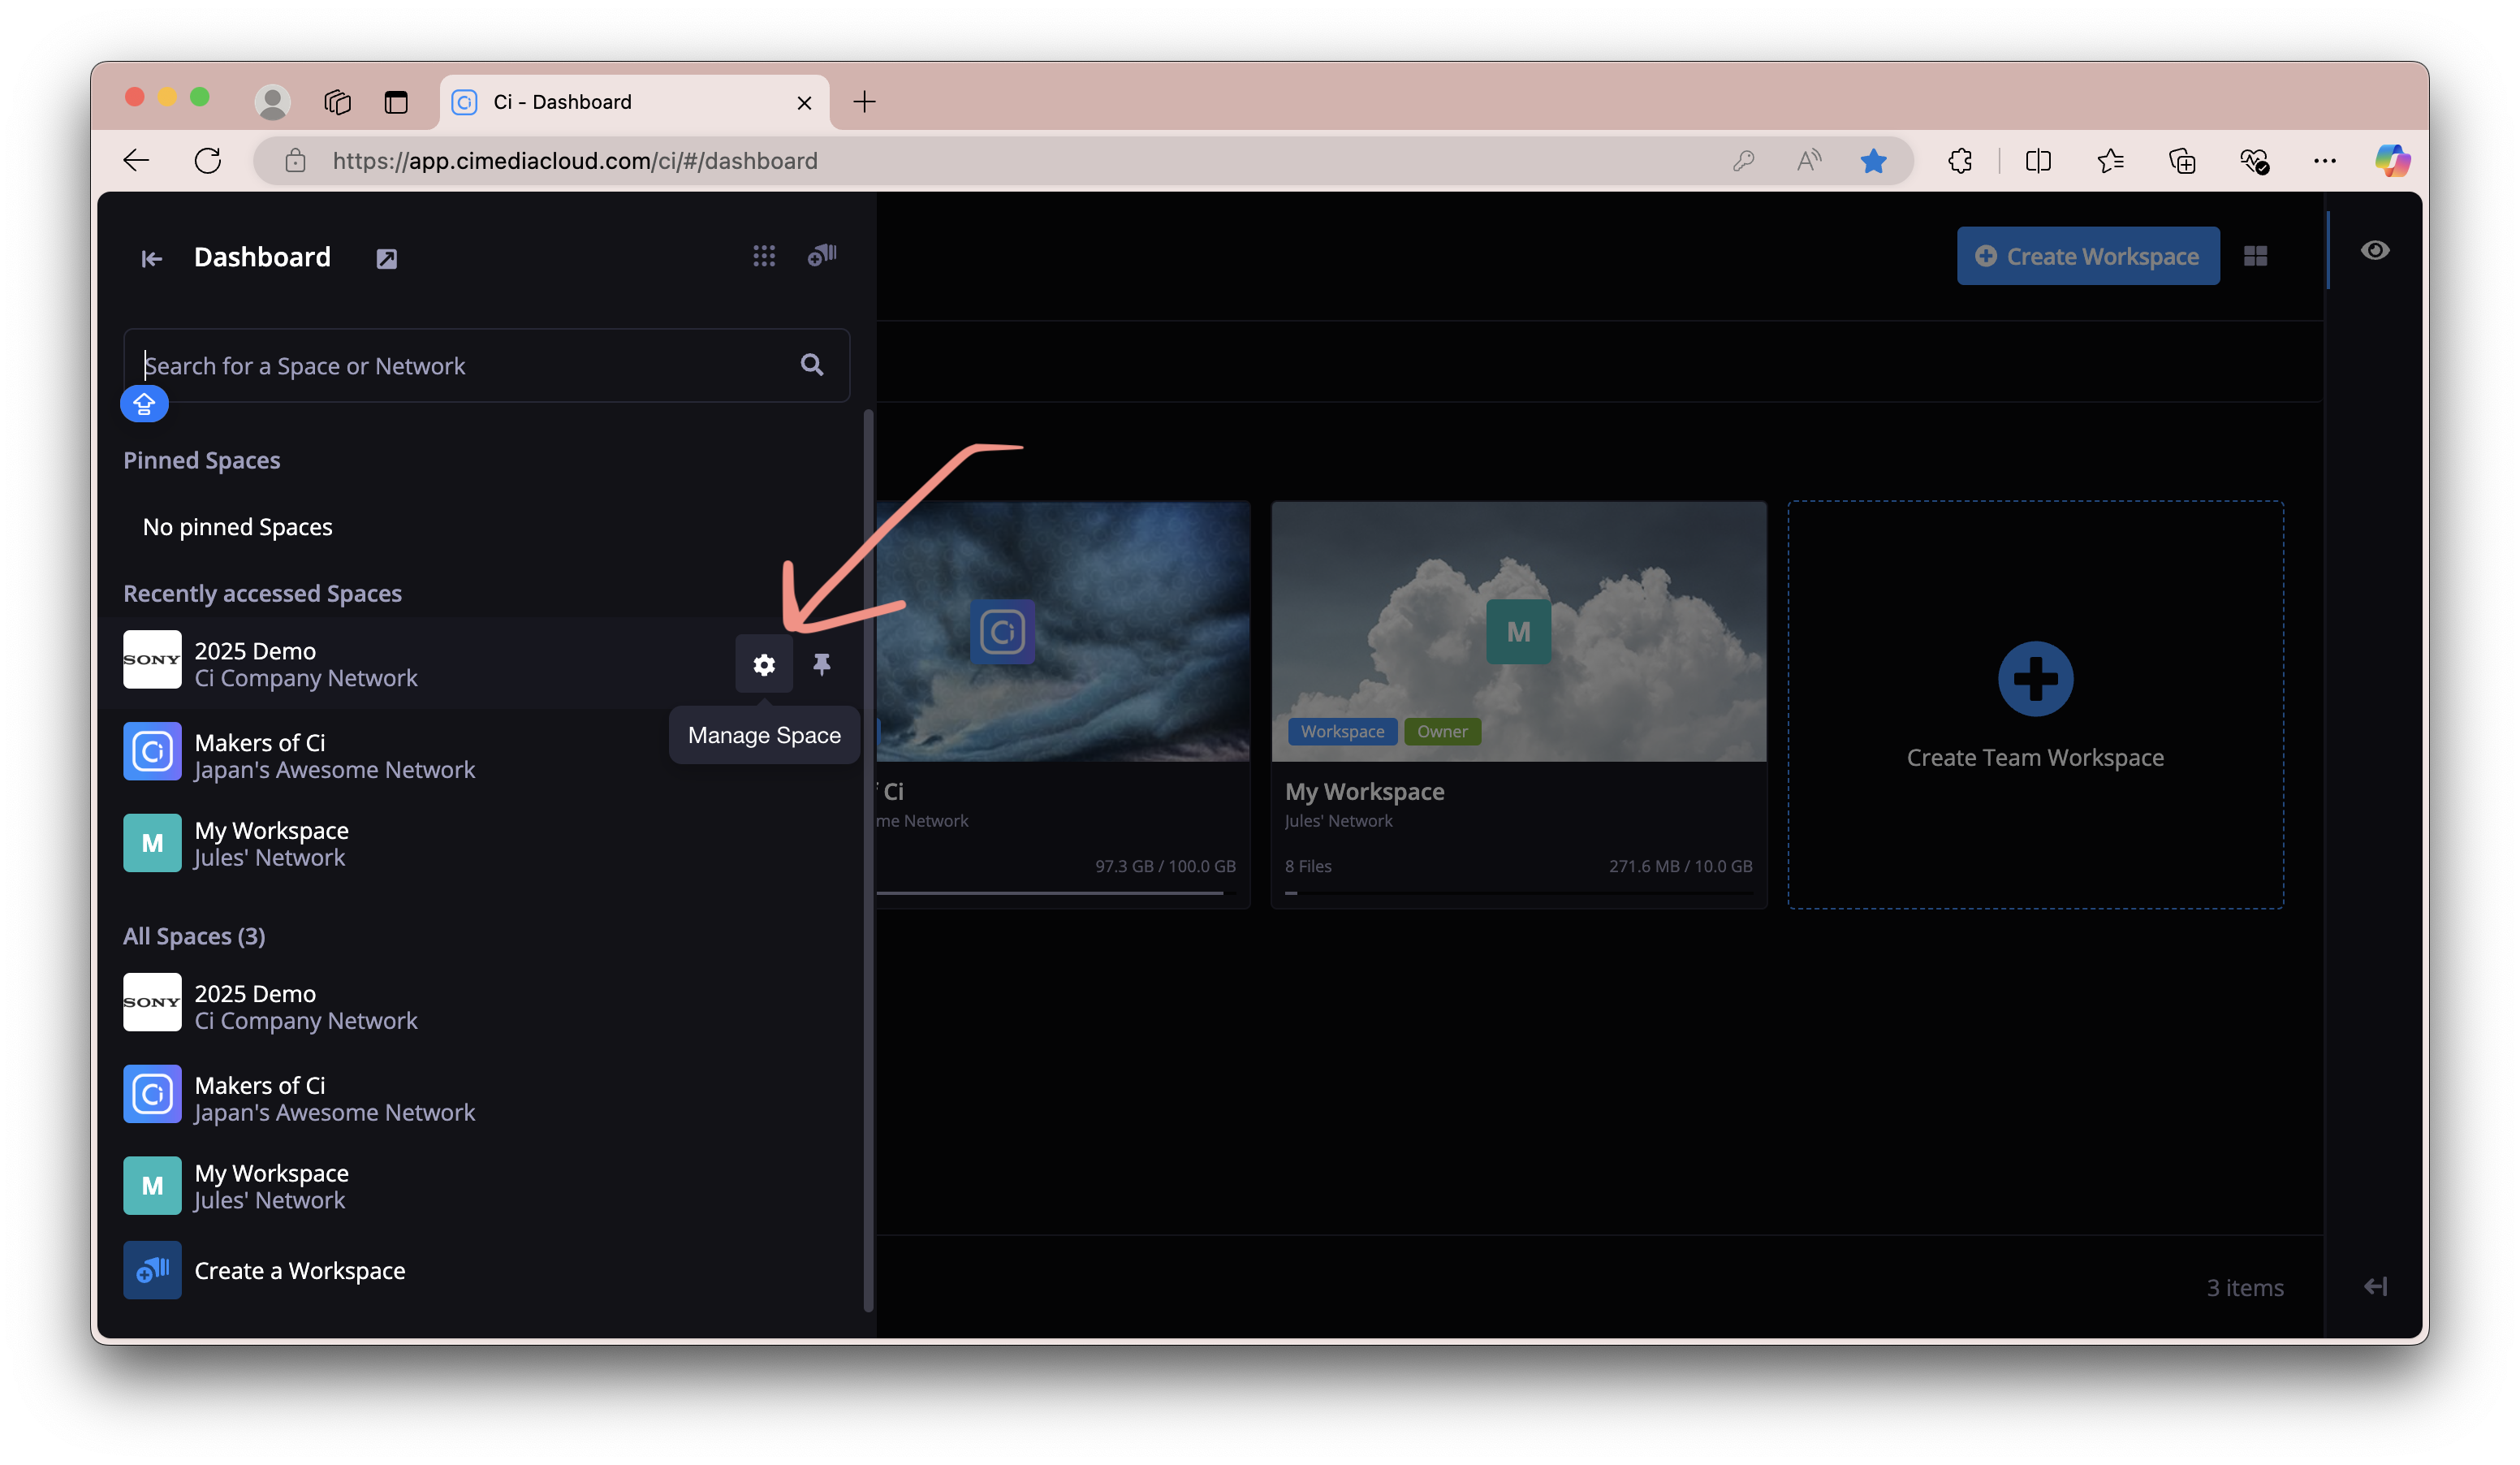Click the My Workspace card title
Screen dimensions: 2520x1465
point(1364,791)
